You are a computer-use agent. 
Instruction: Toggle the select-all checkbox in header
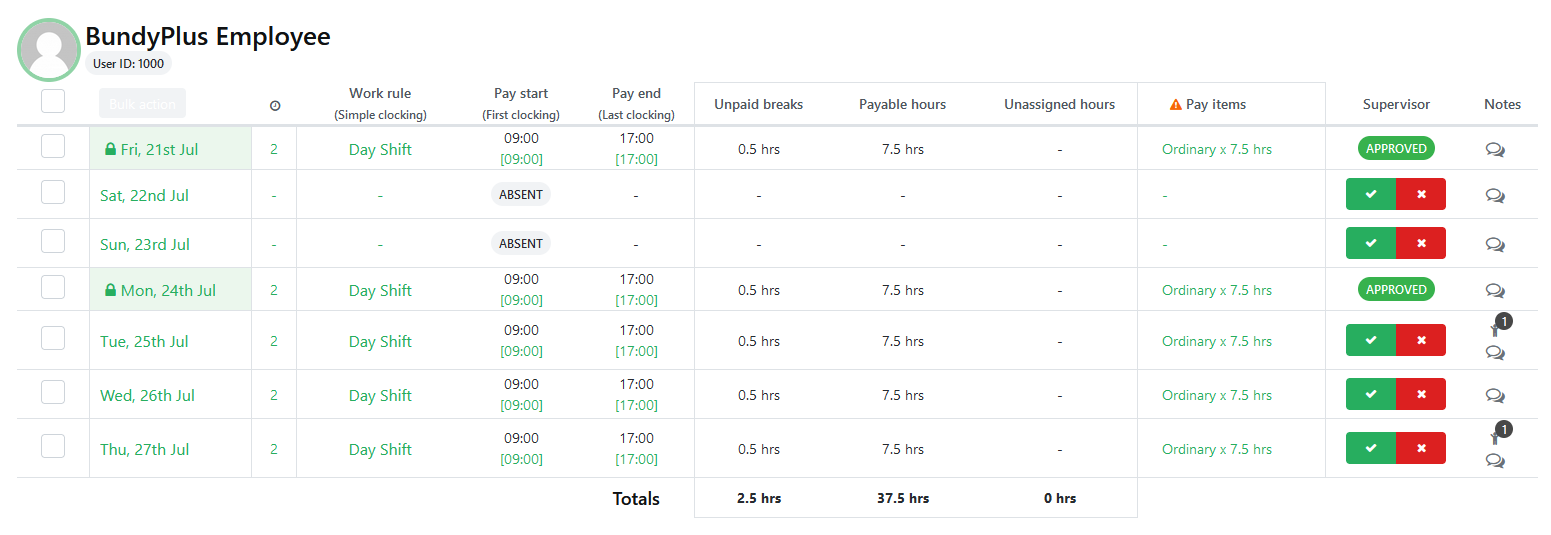53,102
